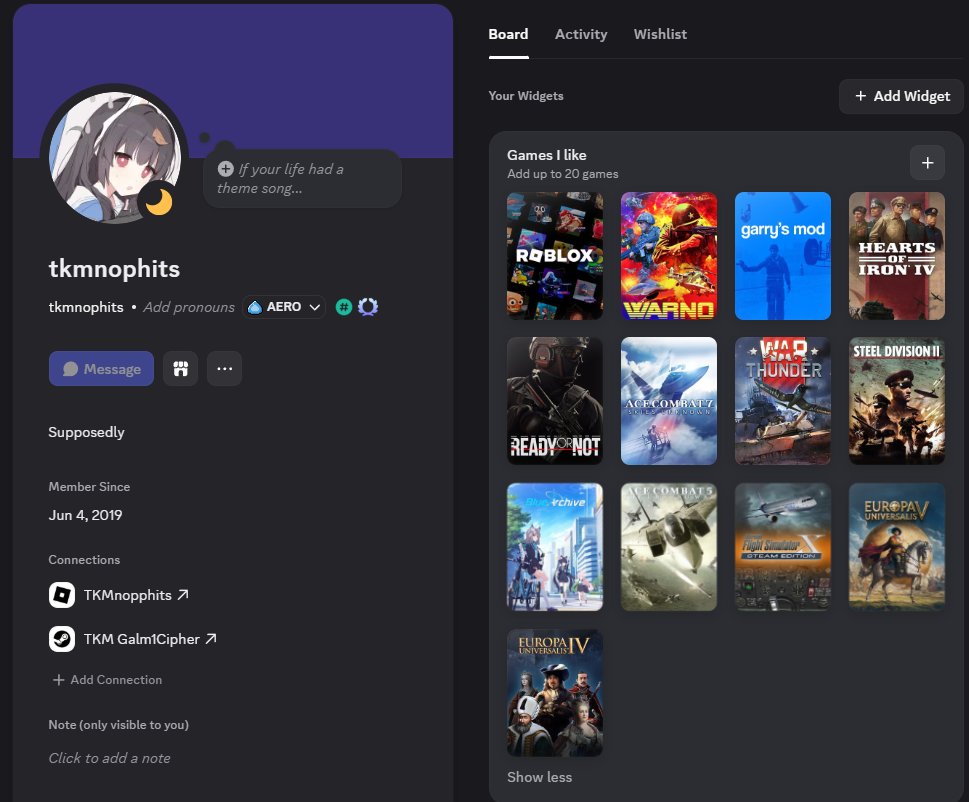Click the Message button

pos(101,368)
